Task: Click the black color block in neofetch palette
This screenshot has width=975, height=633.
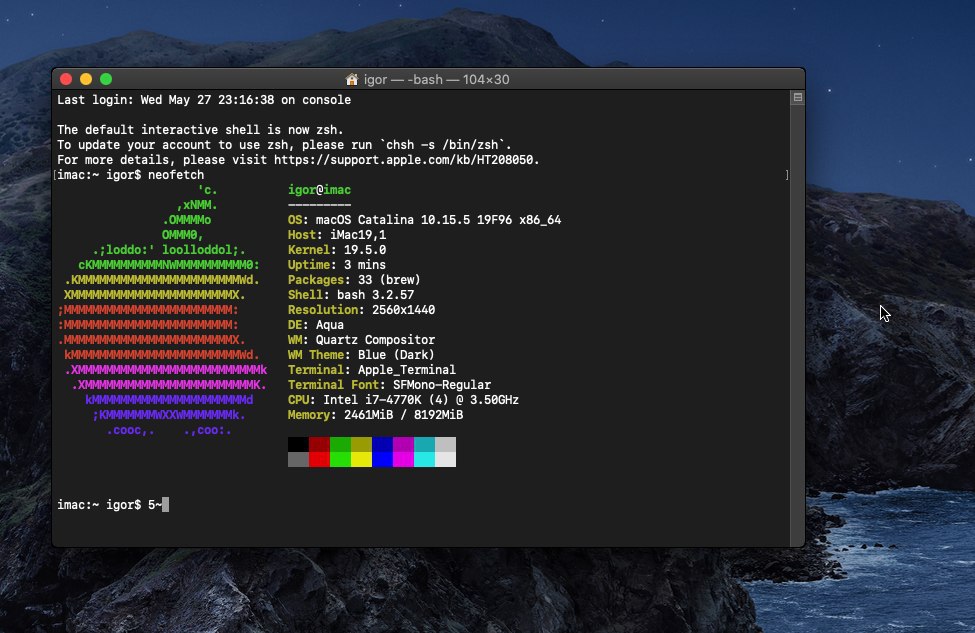Action: click(298, 444)
